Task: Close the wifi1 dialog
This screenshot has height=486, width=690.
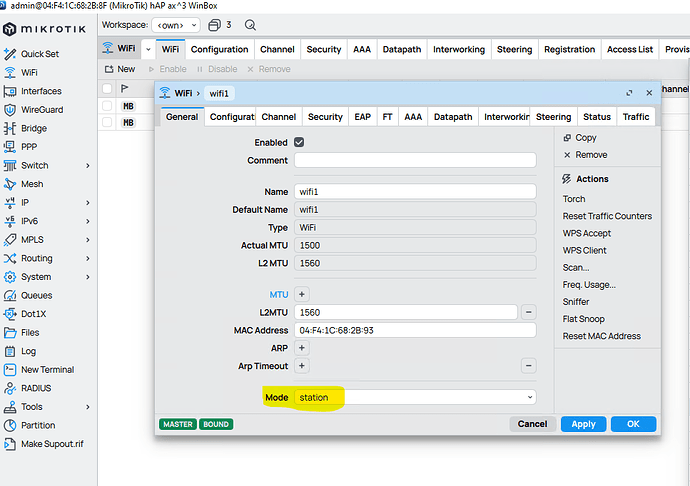Action: 649,93
